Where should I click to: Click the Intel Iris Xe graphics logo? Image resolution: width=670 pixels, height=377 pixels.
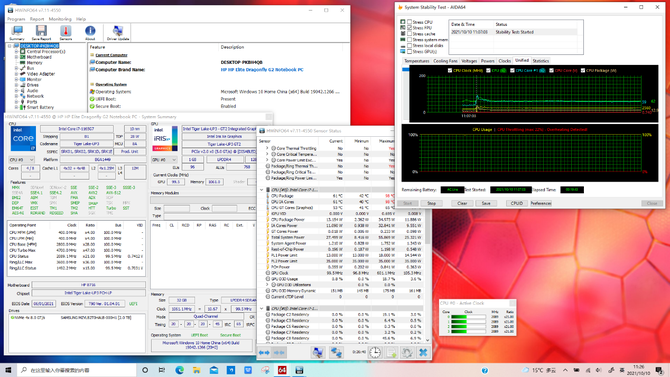coord(165,138)
